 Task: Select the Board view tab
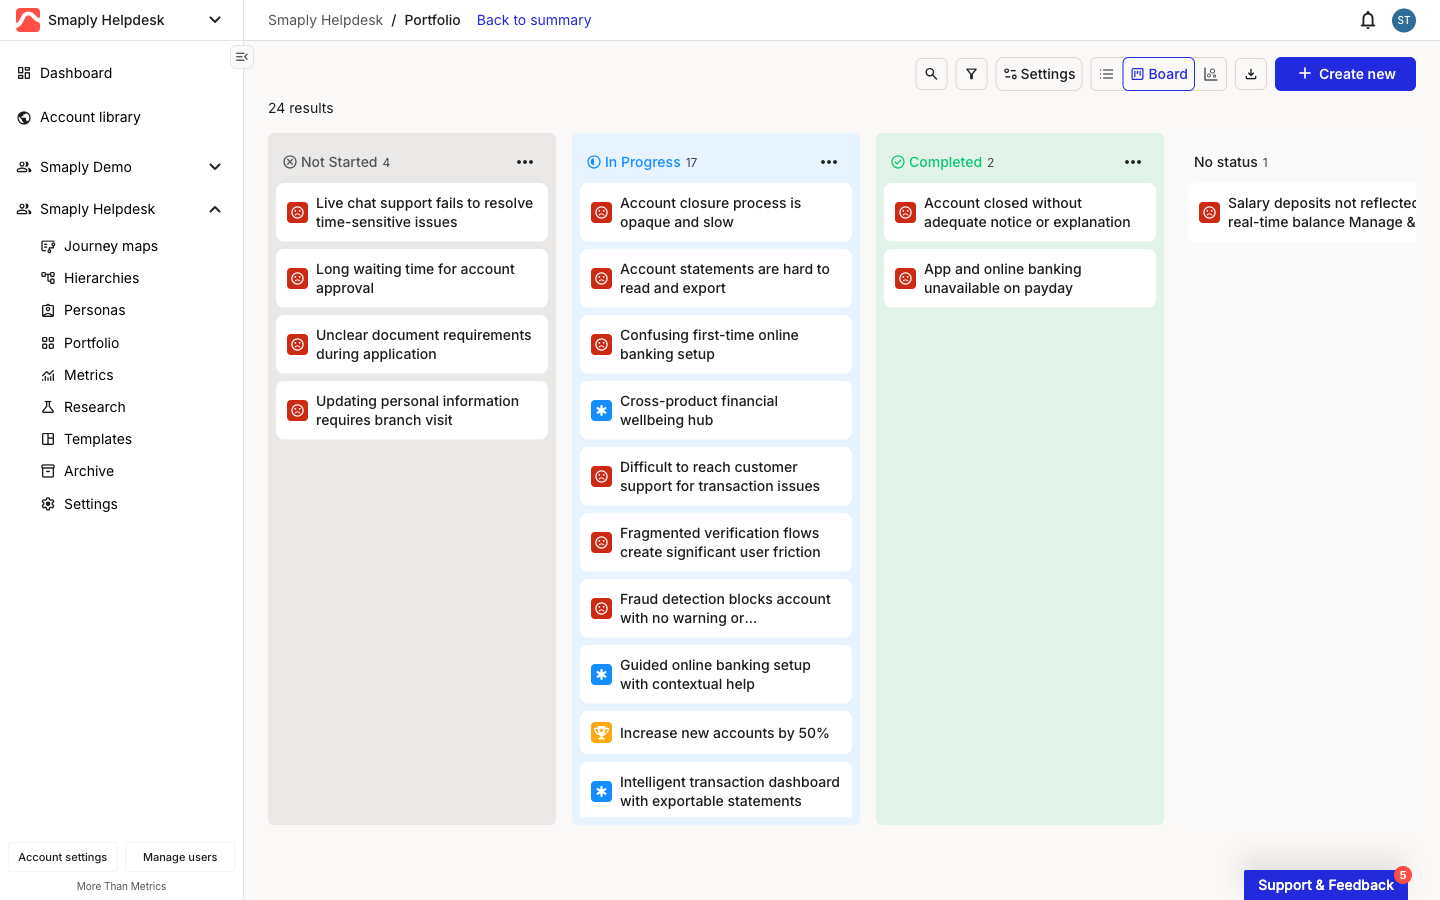[x=1159, y=74]
